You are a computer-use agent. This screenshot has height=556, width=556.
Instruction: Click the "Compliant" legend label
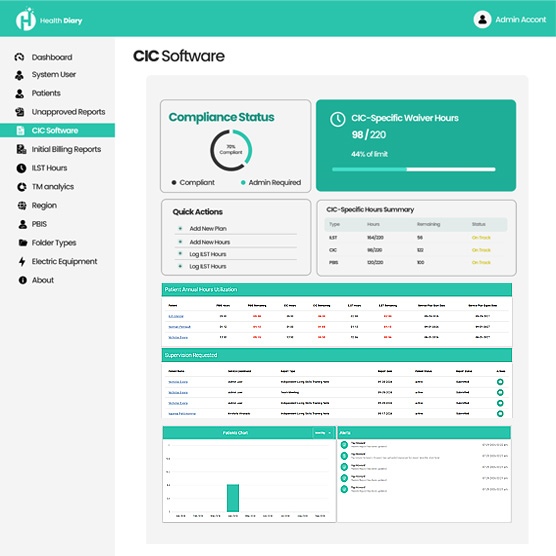pos(197,183)
